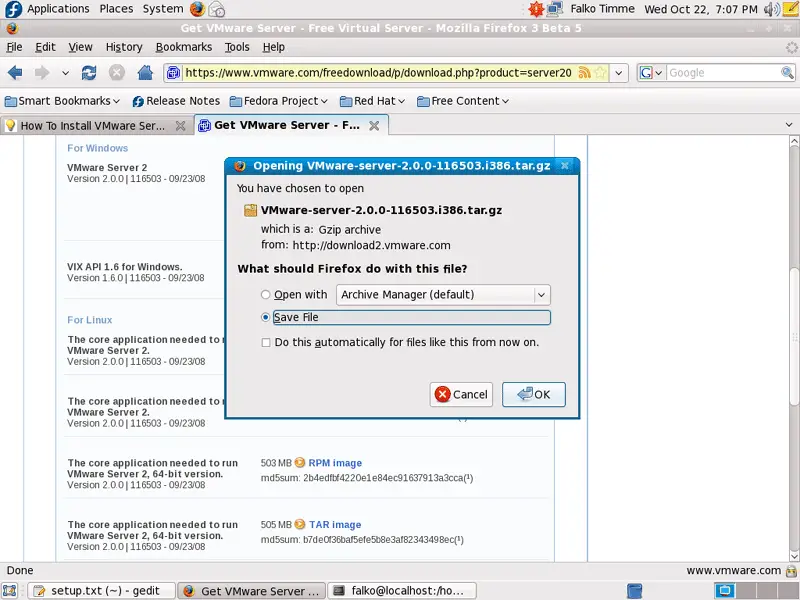Click the Forward arrow in the toolbar
This screenshot has height=600, width=800.
click(42, 73)
